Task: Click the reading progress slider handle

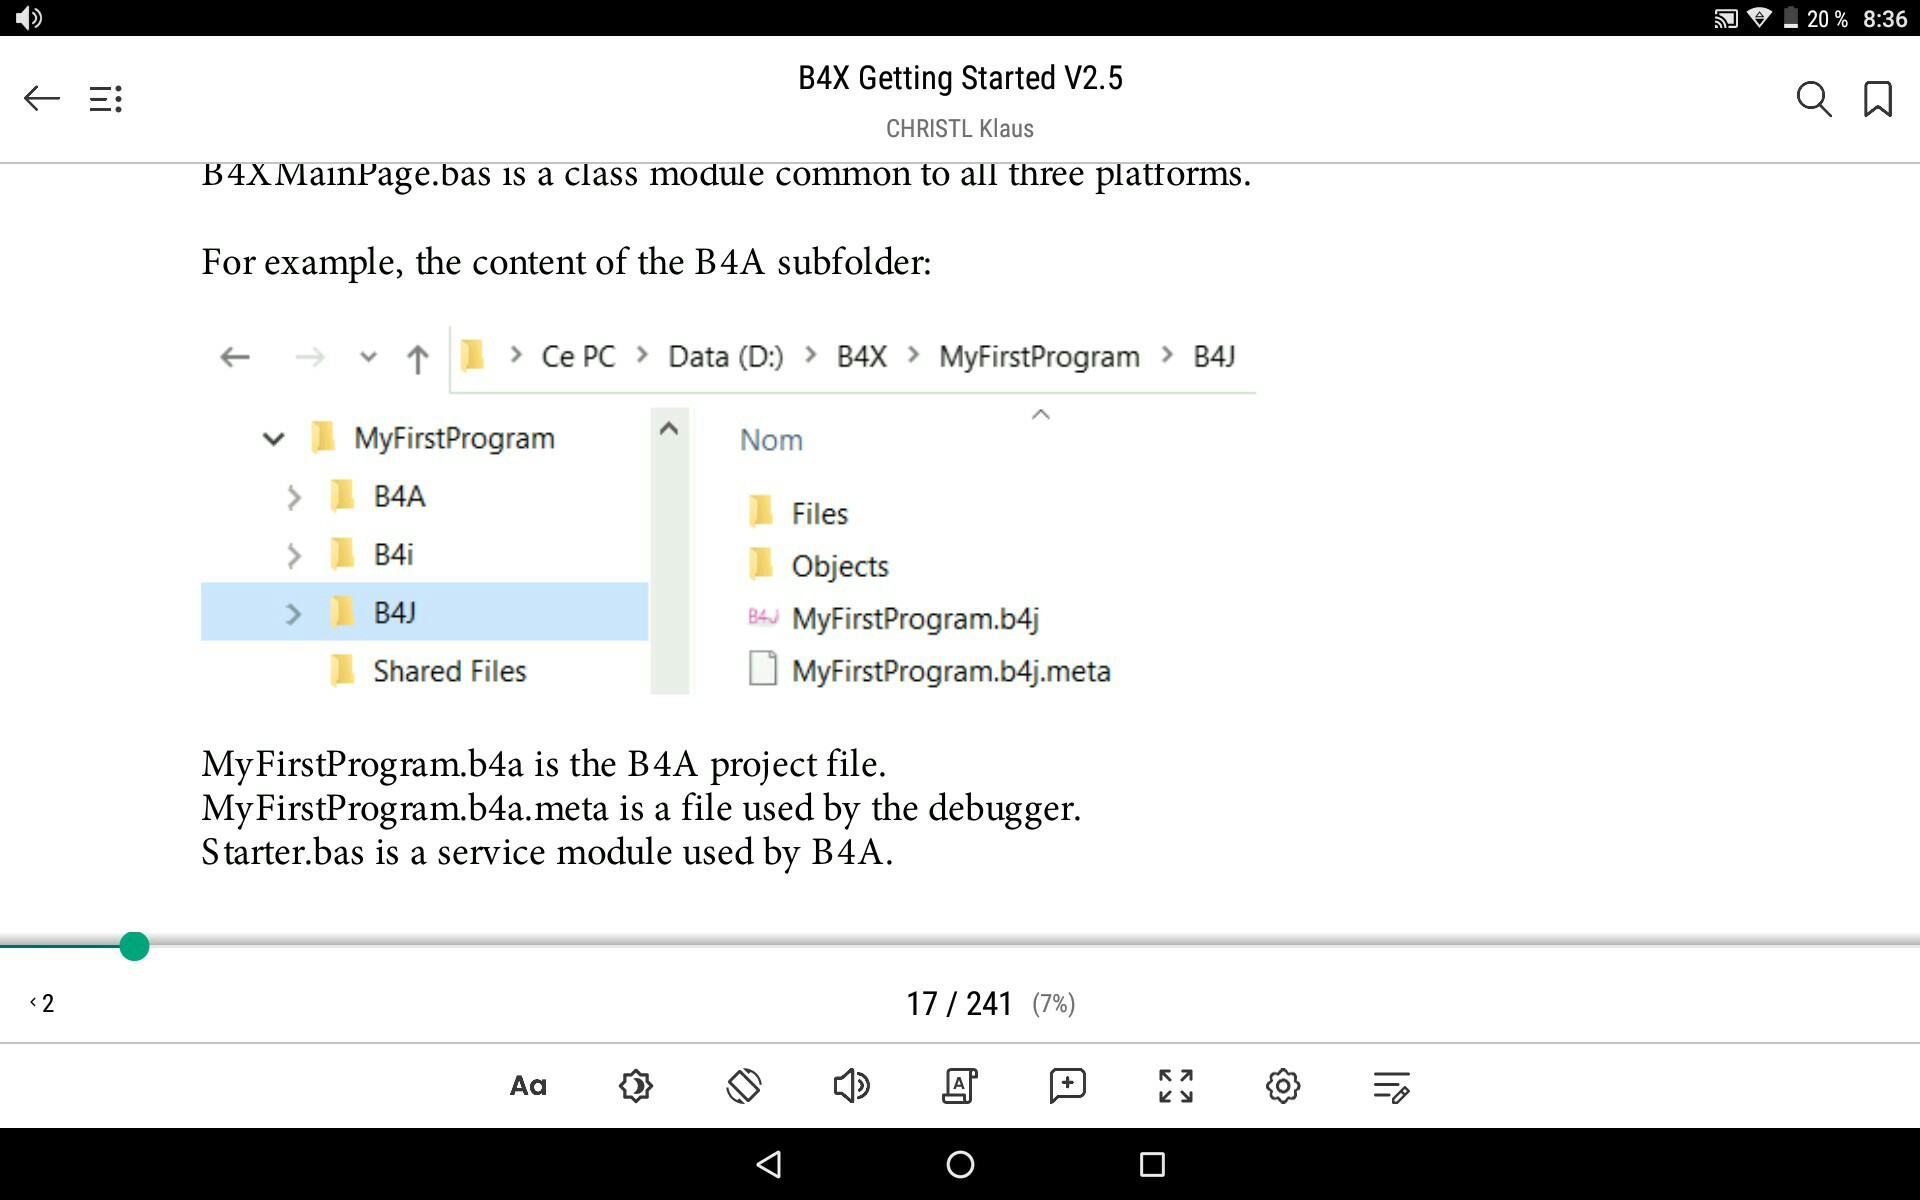Action: coord(133,945)
